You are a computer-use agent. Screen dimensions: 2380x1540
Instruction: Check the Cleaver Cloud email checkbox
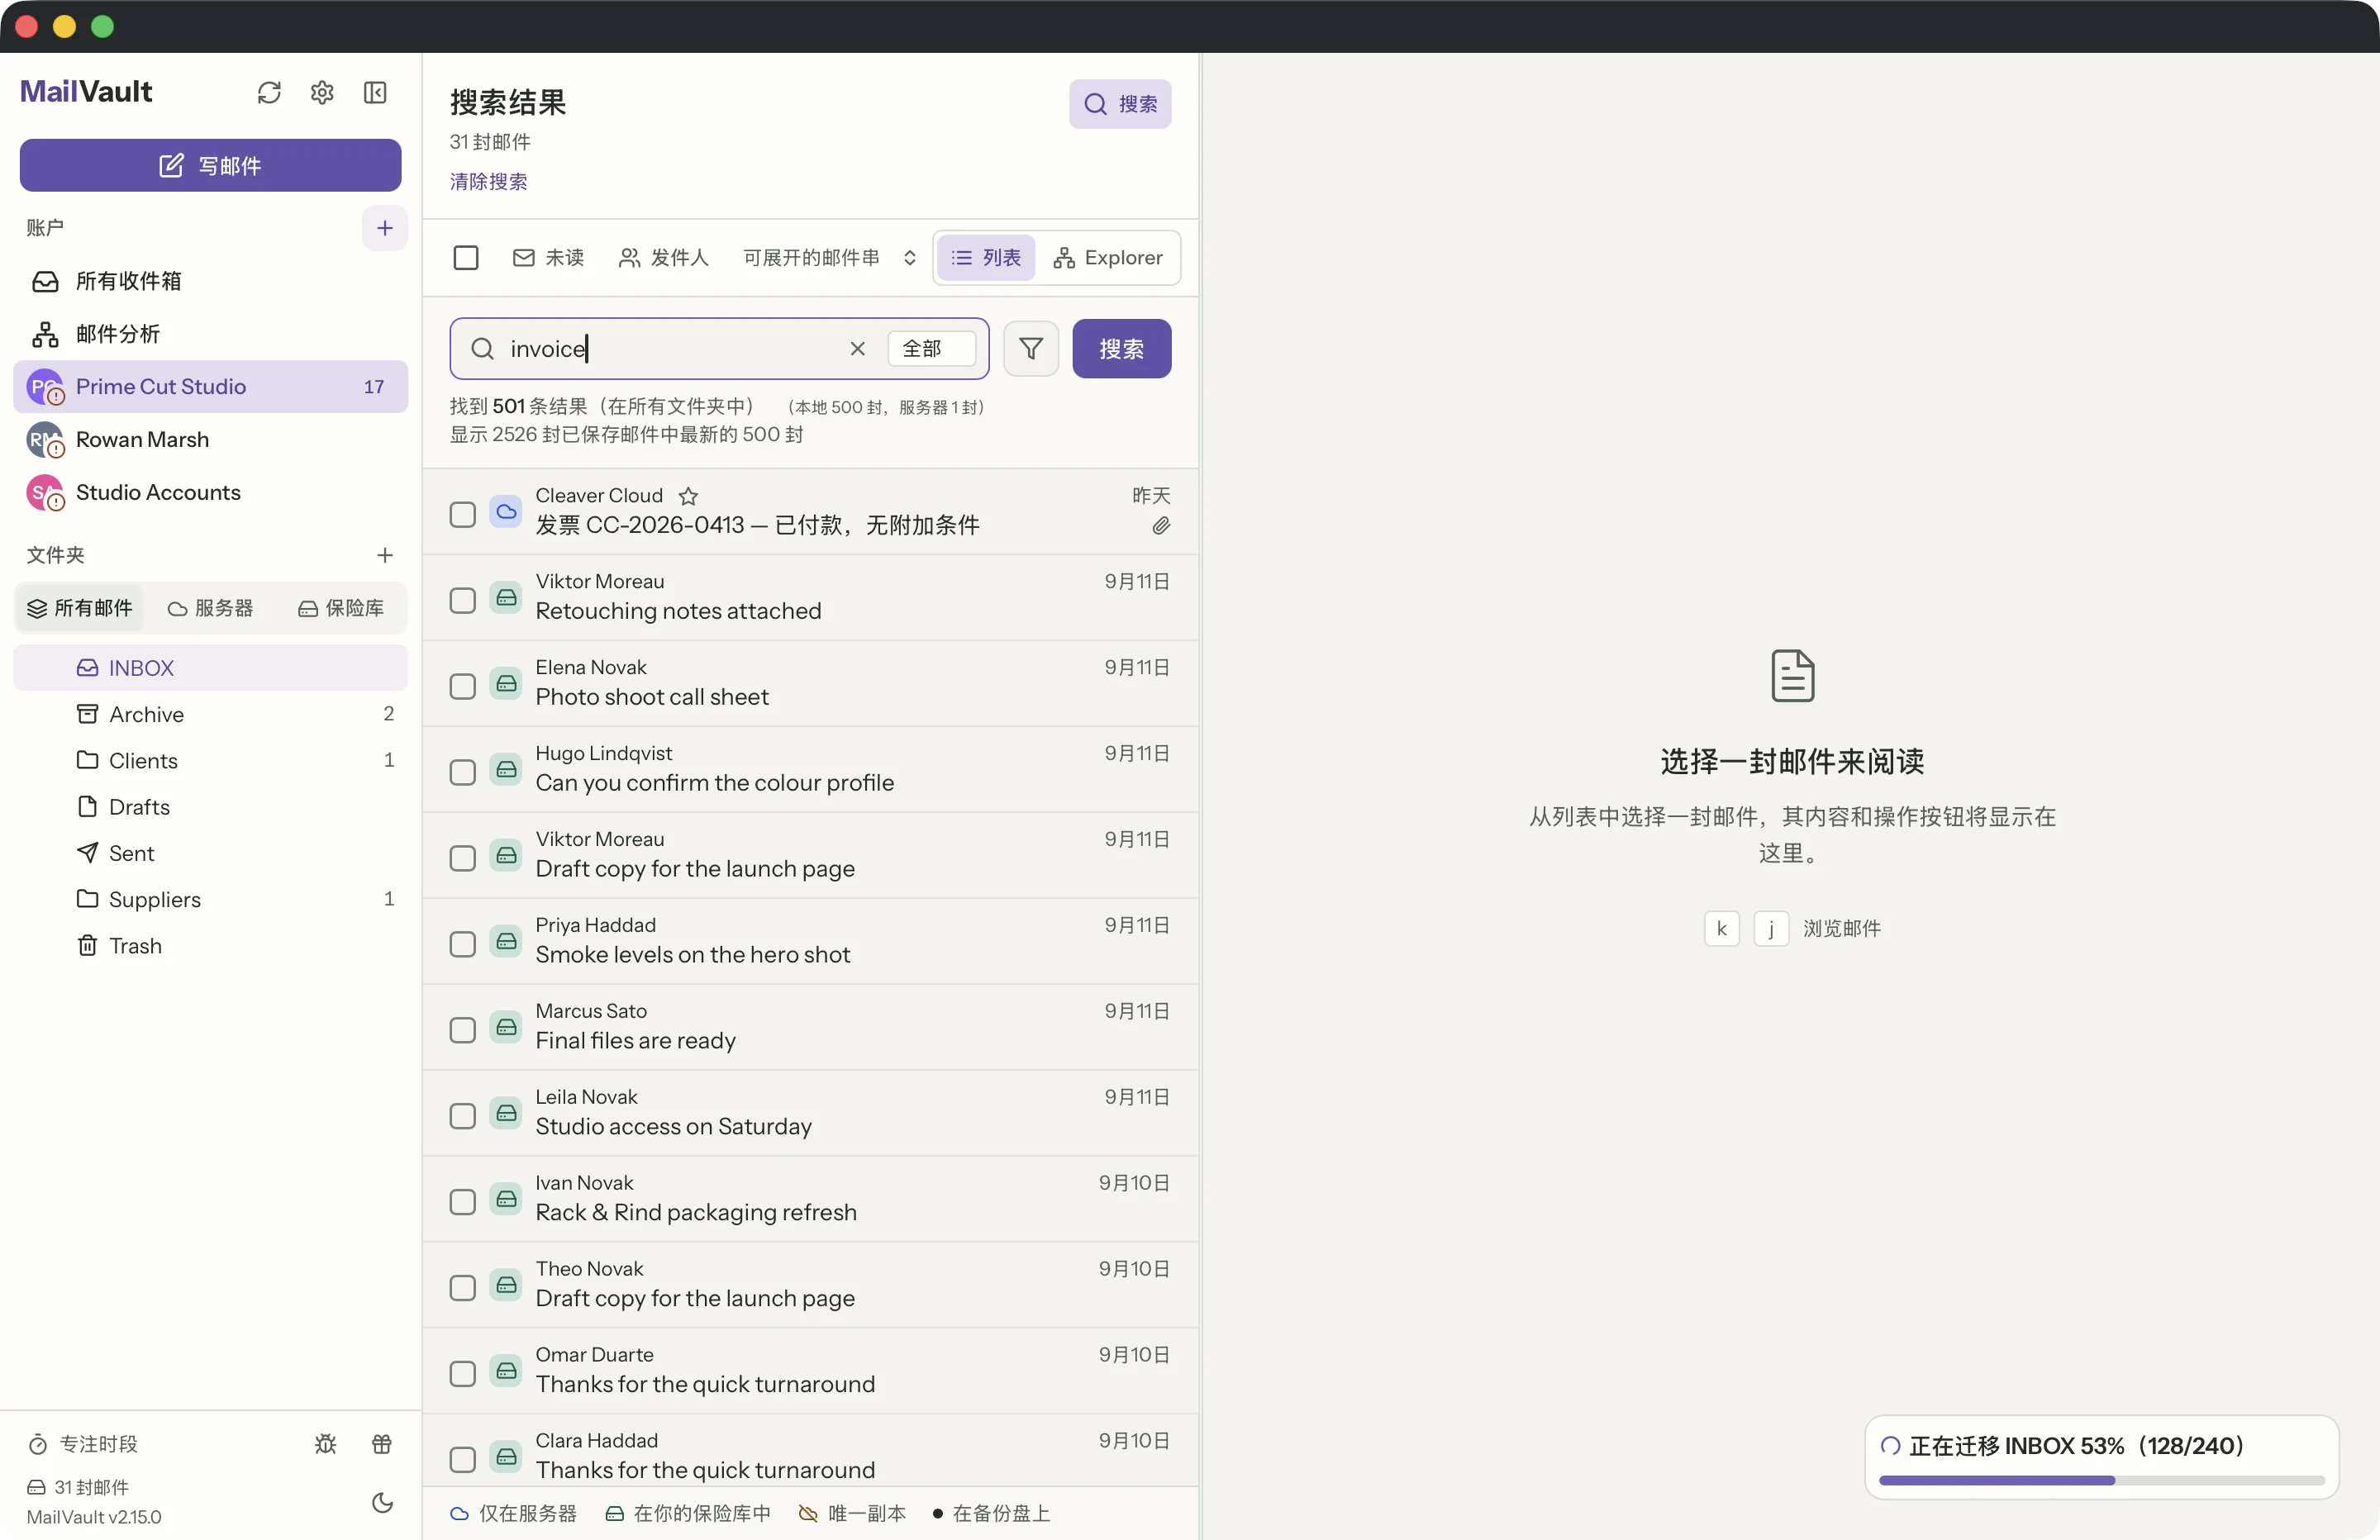pos(462,515)
